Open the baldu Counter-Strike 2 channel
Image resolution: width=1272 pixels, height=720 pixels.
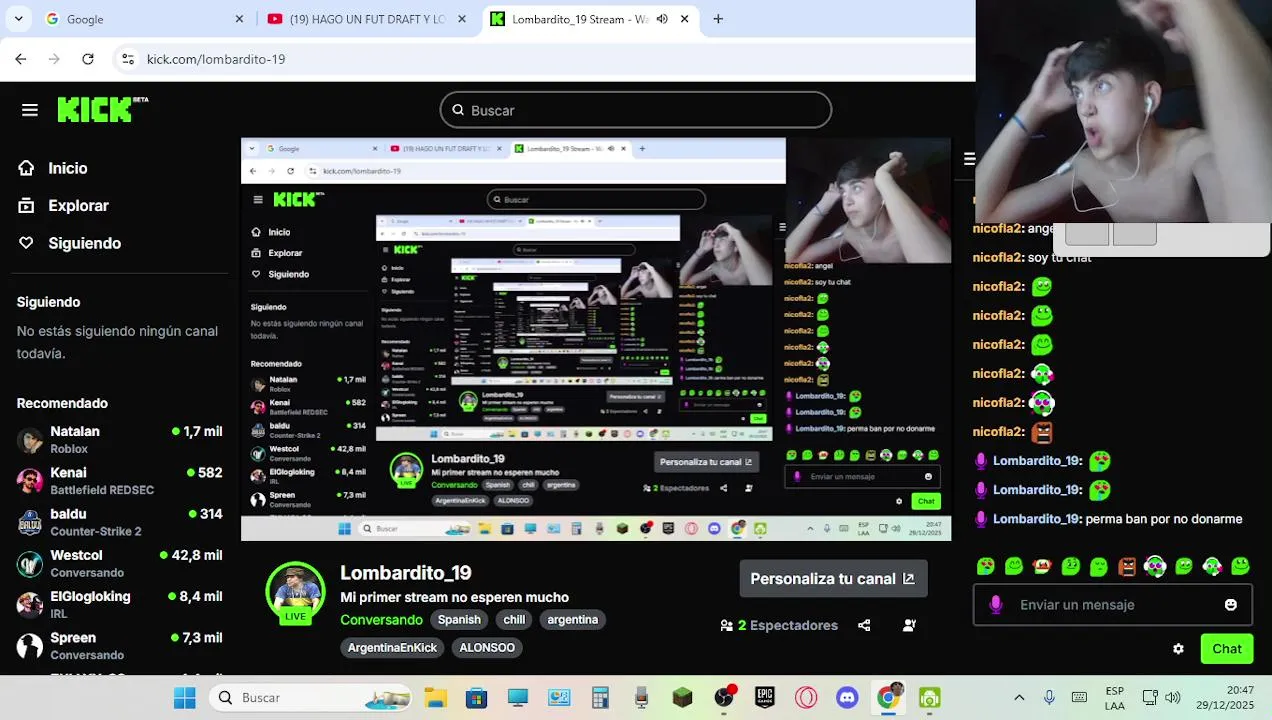click(120, 522)
